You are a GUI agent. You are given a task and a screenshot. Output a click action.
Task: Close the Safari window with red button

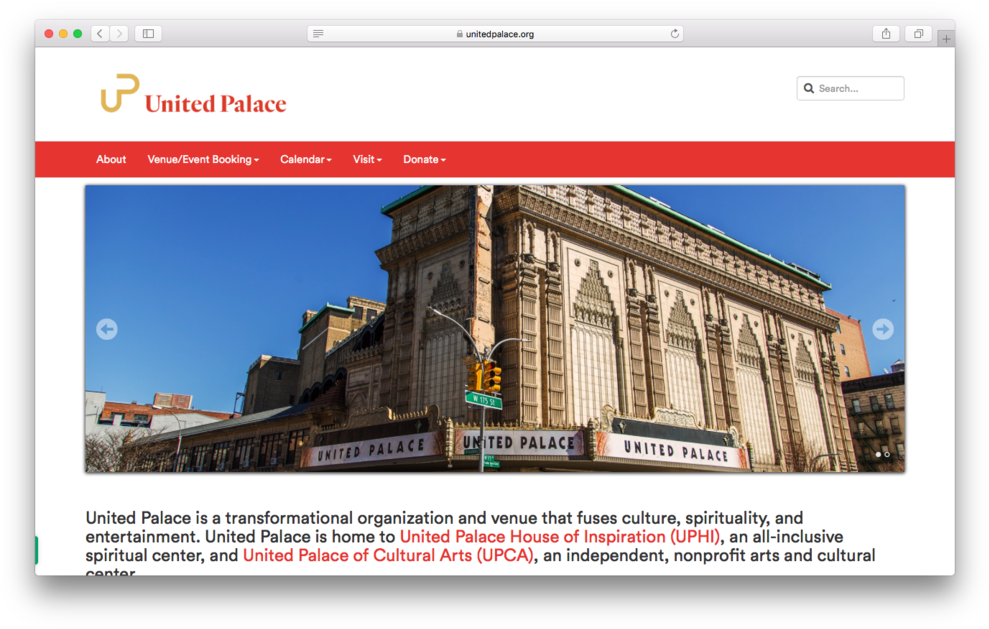[49, 33]
